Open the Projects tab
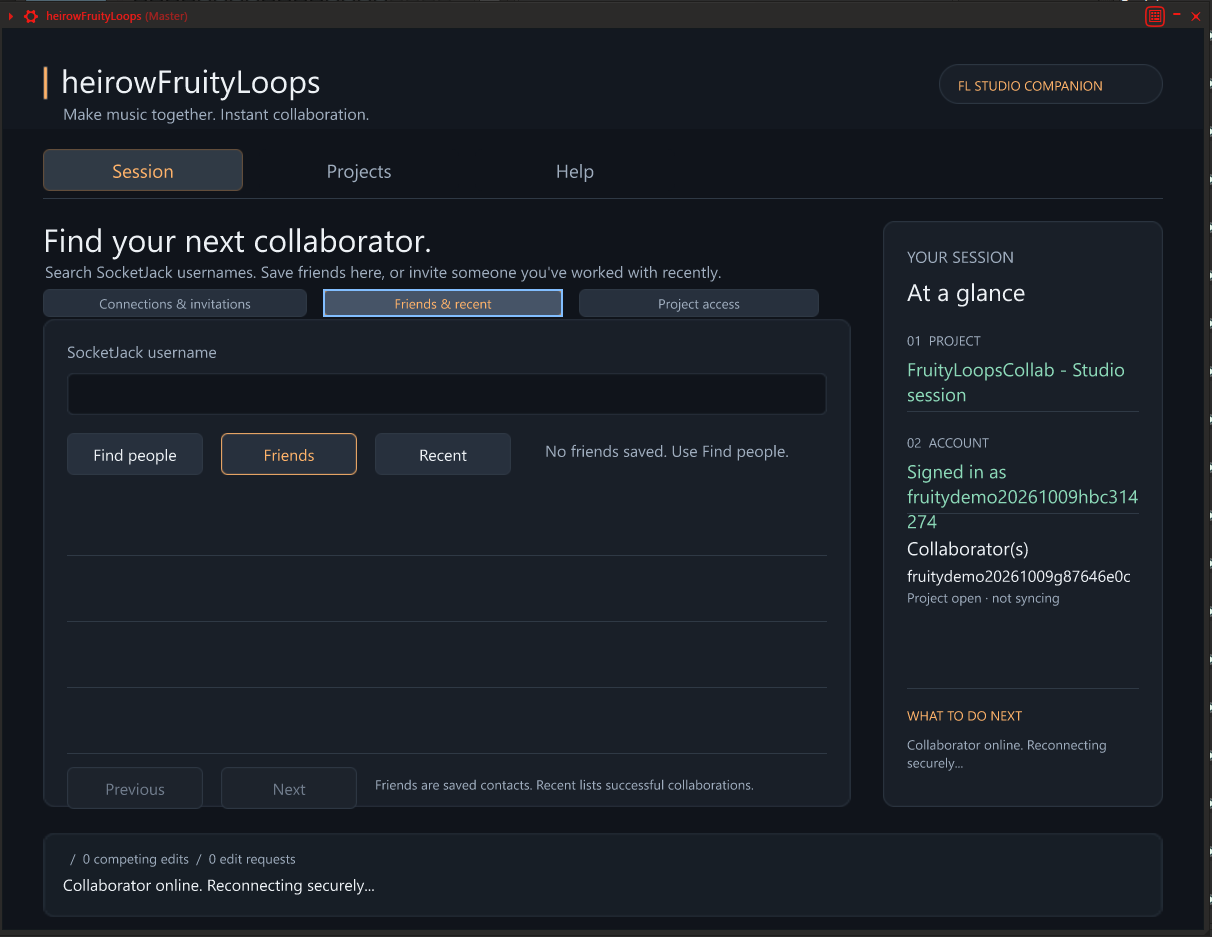This screenshot has height=937, width=1212. point(359,171)
